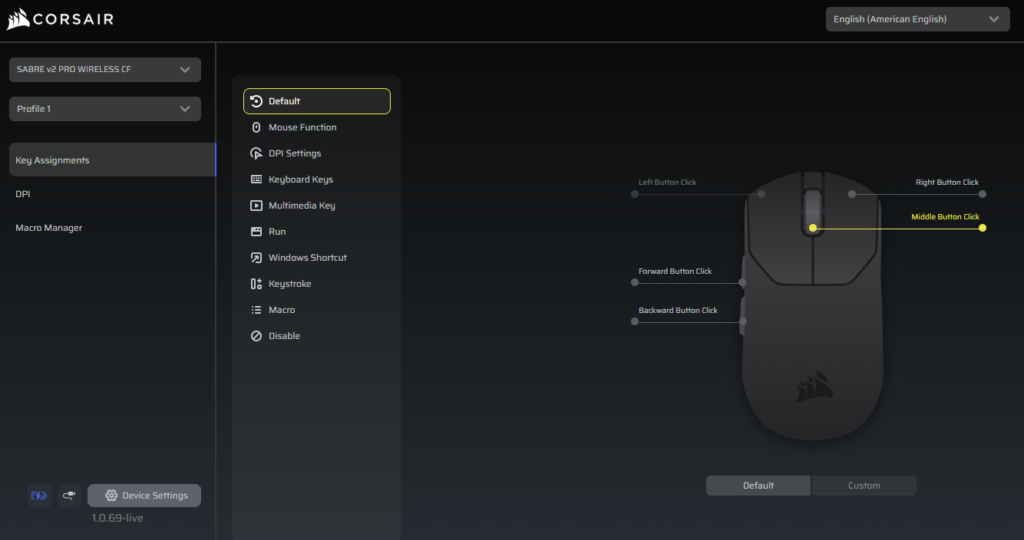Click the Corsair sails logo in header
The image size is (1024, 540).
[17, 19]
